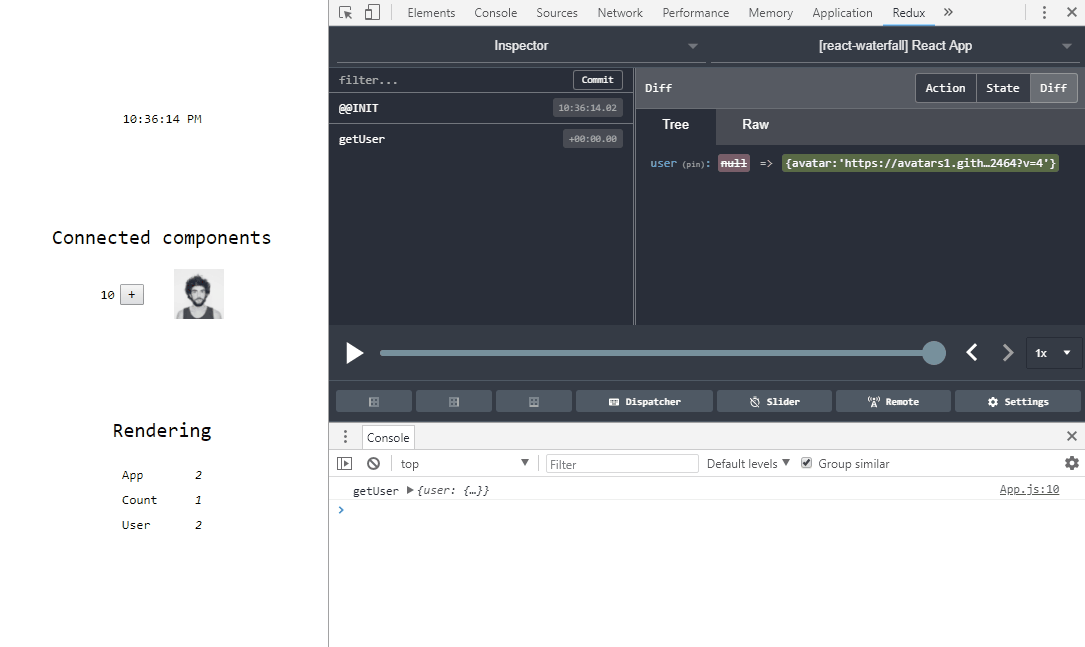The image size is (1085, 647).
Task: Switch to the Elements tab
Action: click(x=431, y=12)
